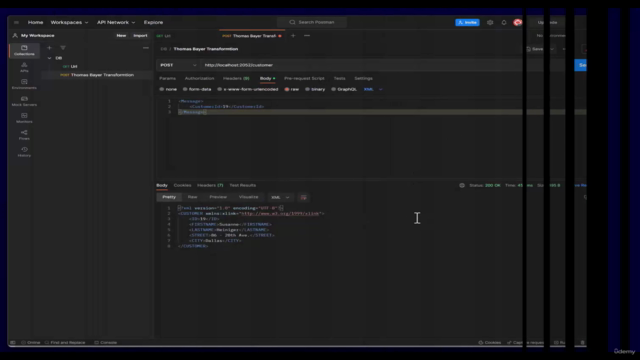Image resolution: width=640 pixels, height=360 pixels.
Task: Switch to the Params tab
Action: [x=167, y=78]
